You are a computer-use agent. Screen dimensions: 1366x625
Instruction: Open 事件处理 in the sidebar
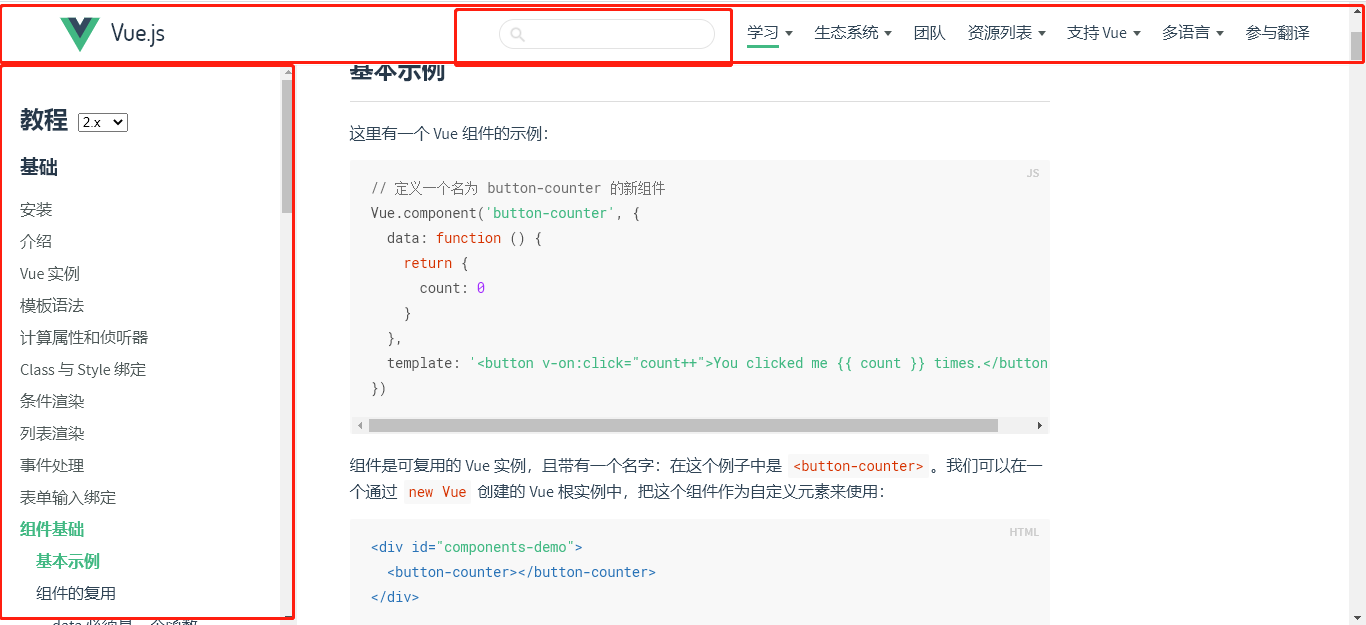coord(52,466)
